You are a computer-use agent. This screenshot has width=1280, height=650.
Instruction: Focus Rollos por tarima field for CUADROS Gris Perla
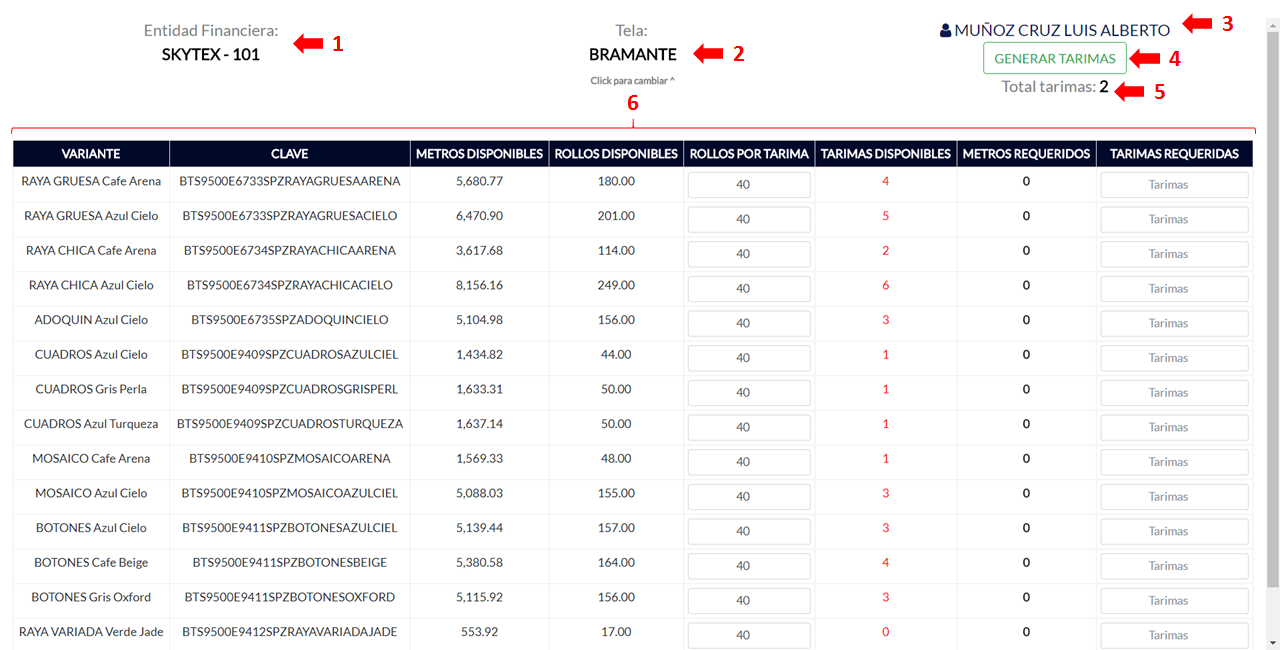(x=749, y=392)
